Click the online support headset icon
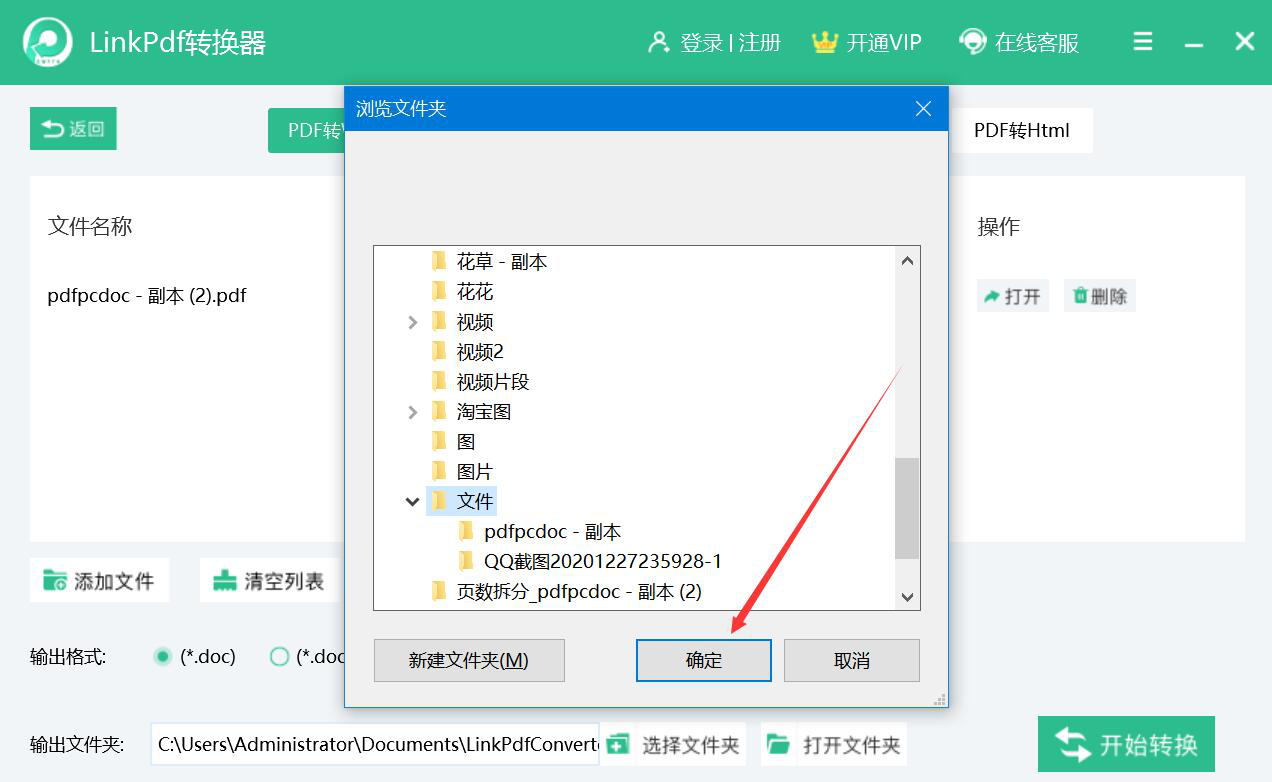 click(972, 42)
